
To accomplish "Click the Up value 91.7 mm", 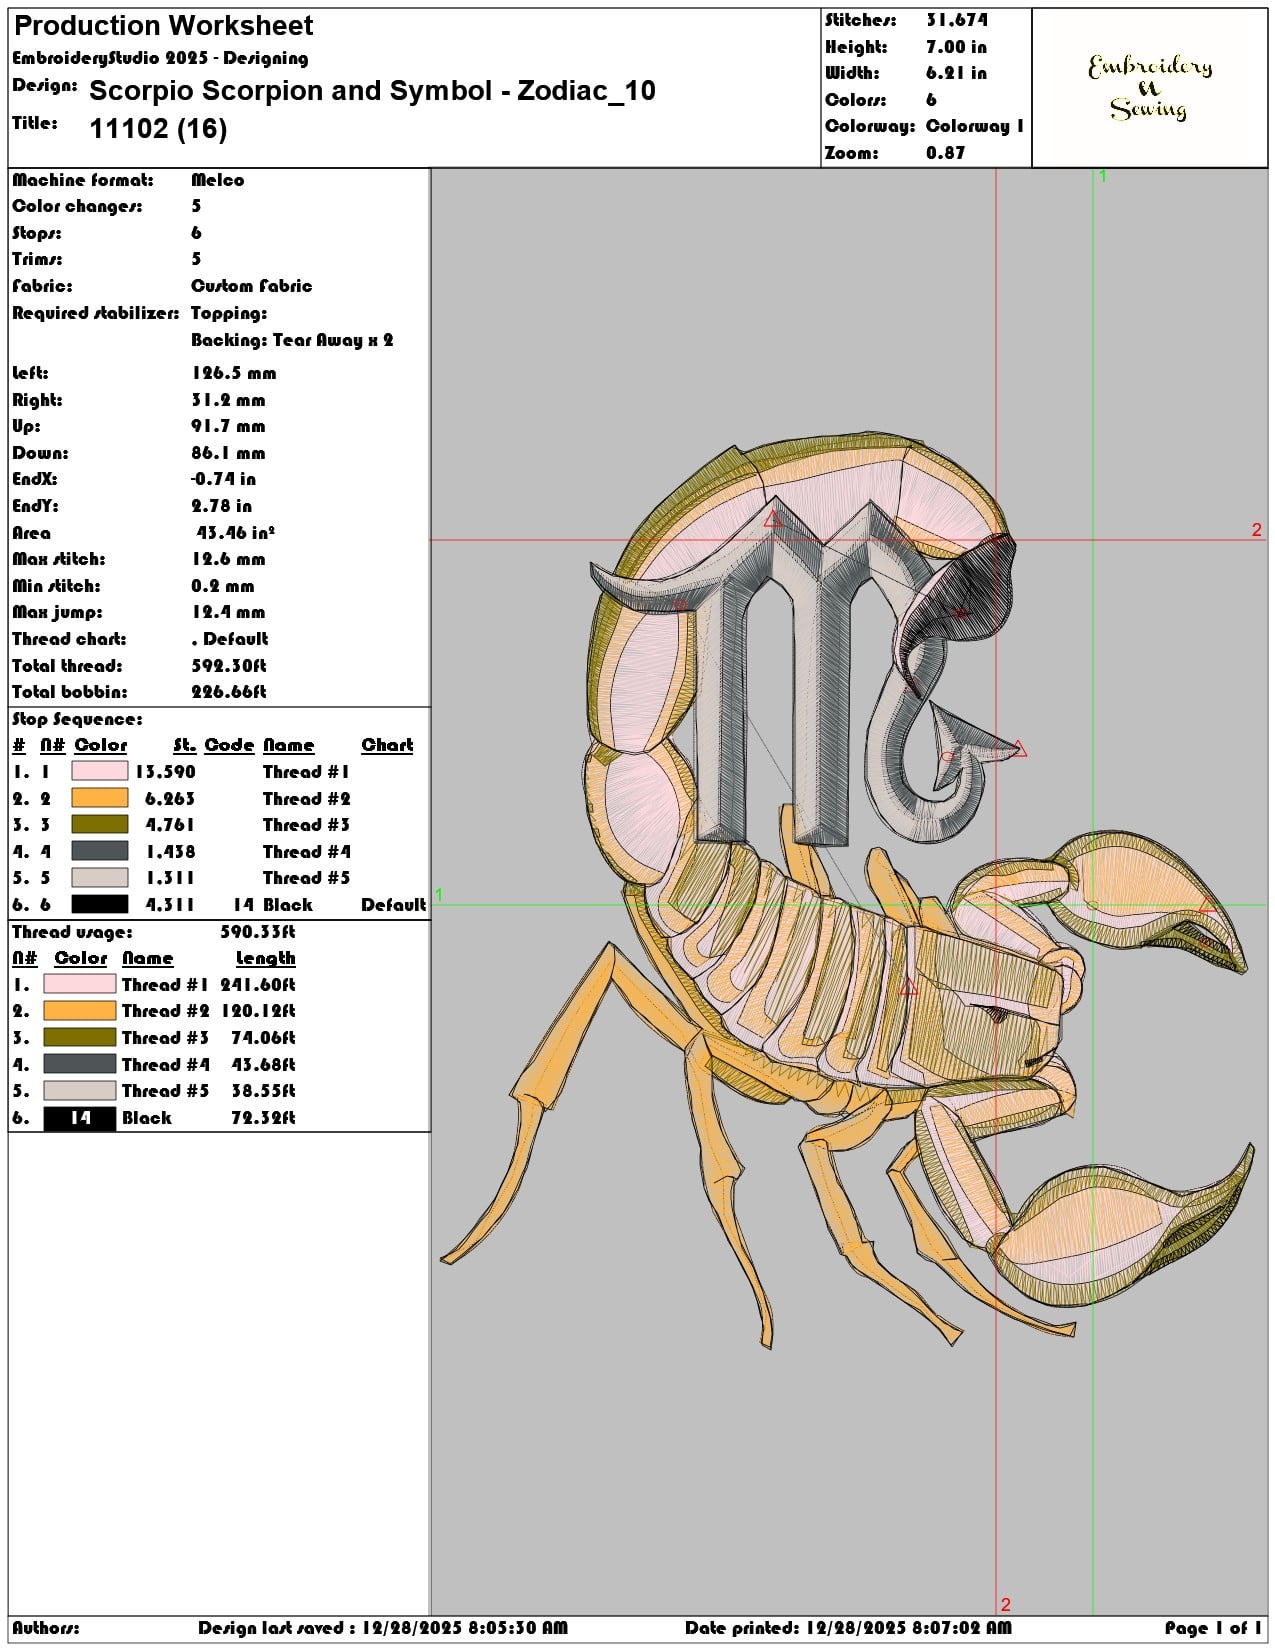I will (228, 426).
